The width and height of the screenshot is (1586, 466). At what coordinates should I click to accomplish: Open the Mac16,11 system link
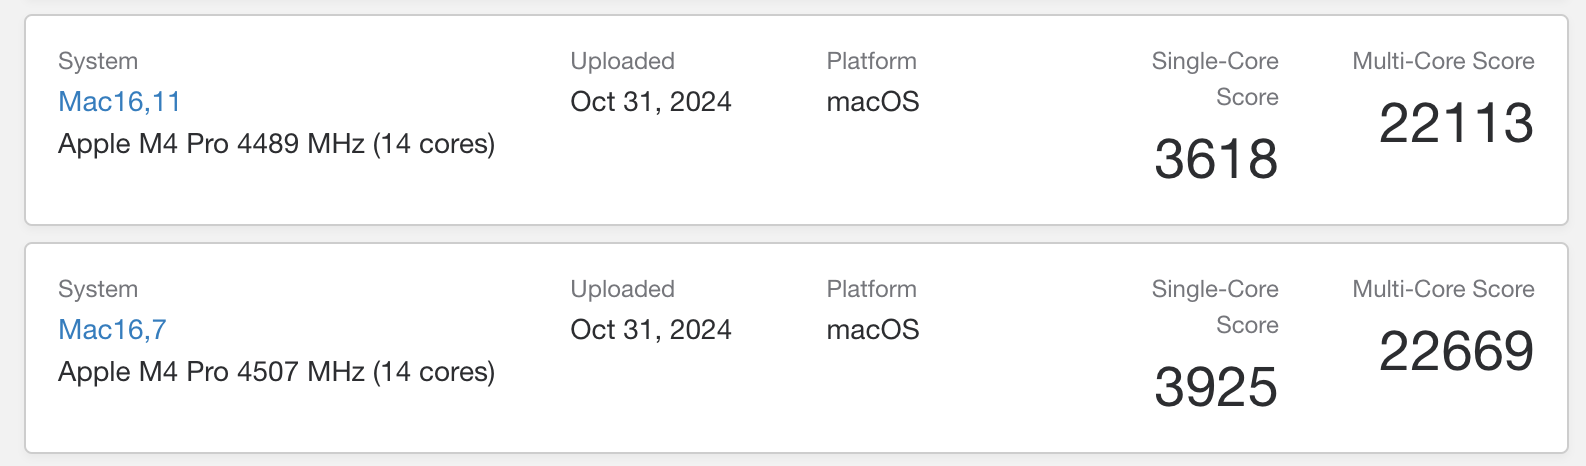click(x=119, y=102)
